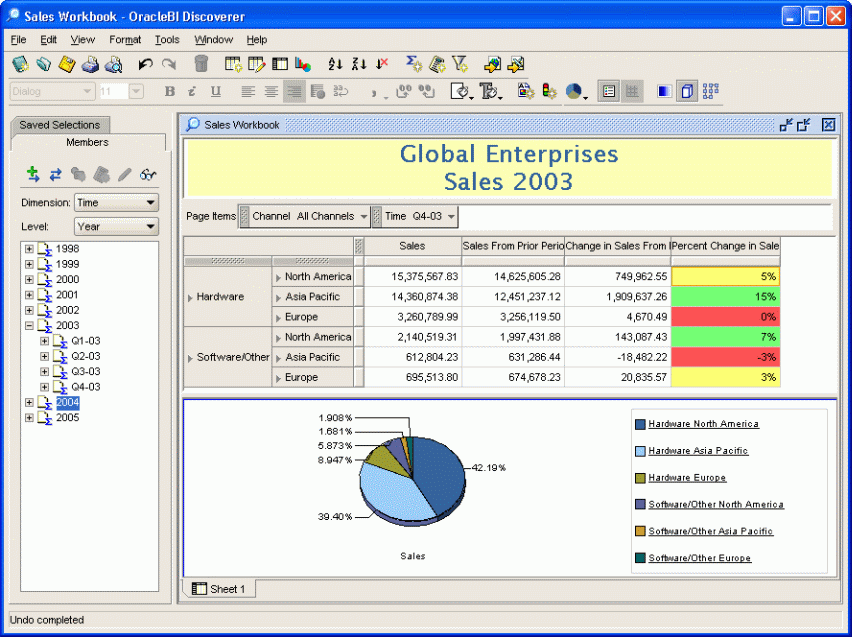852x637 pixels.
Task: Open the File menu
Action: tap(18, 40)
